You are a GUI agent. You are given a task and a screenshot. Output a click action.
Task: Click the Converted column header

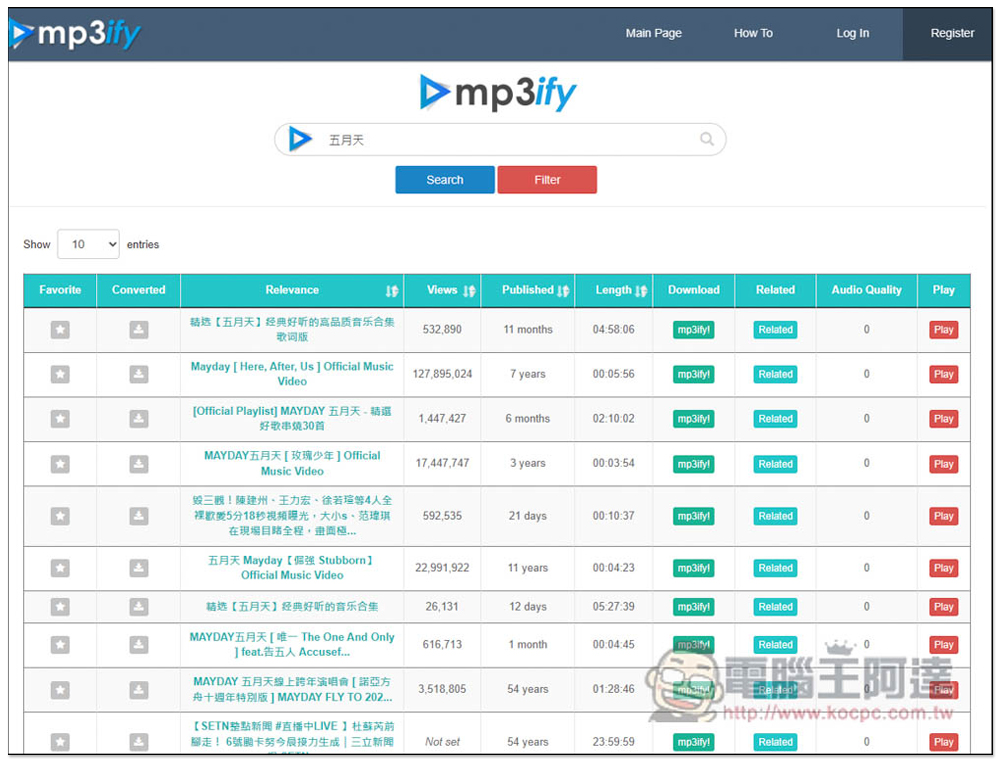pyautogui.click(x=138, y=290)
